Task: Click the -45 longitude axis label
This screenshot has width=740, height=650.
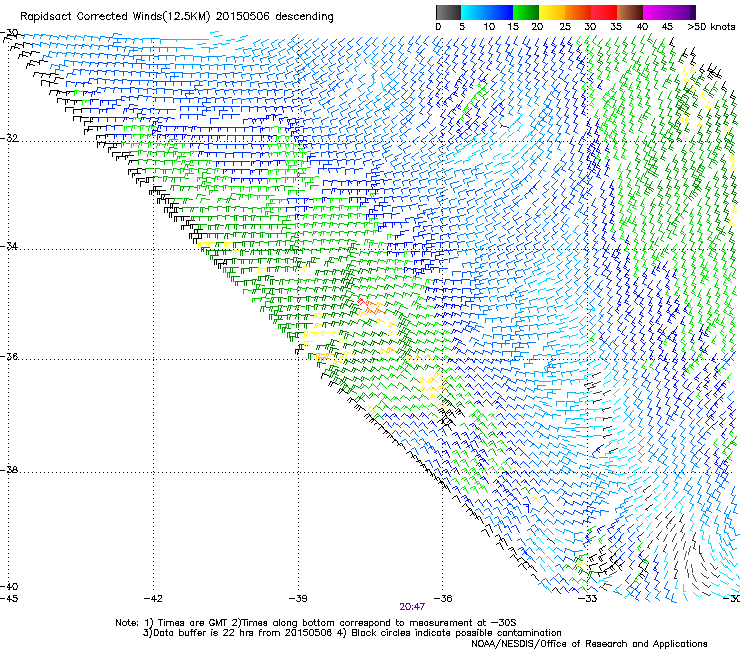Action: 8,599
